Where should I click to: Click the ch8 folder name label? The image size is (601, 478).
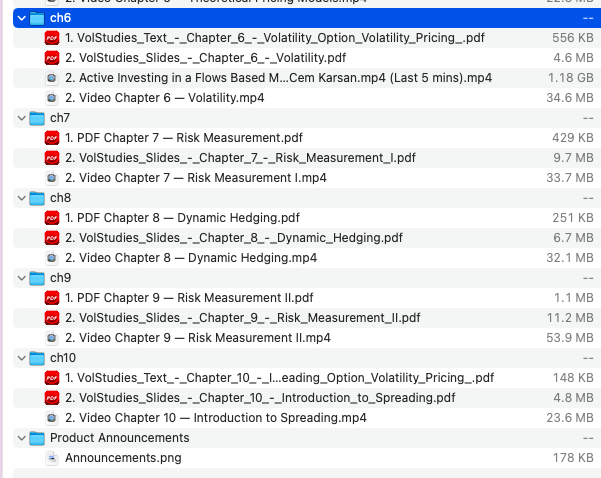[x=61, y=198]
